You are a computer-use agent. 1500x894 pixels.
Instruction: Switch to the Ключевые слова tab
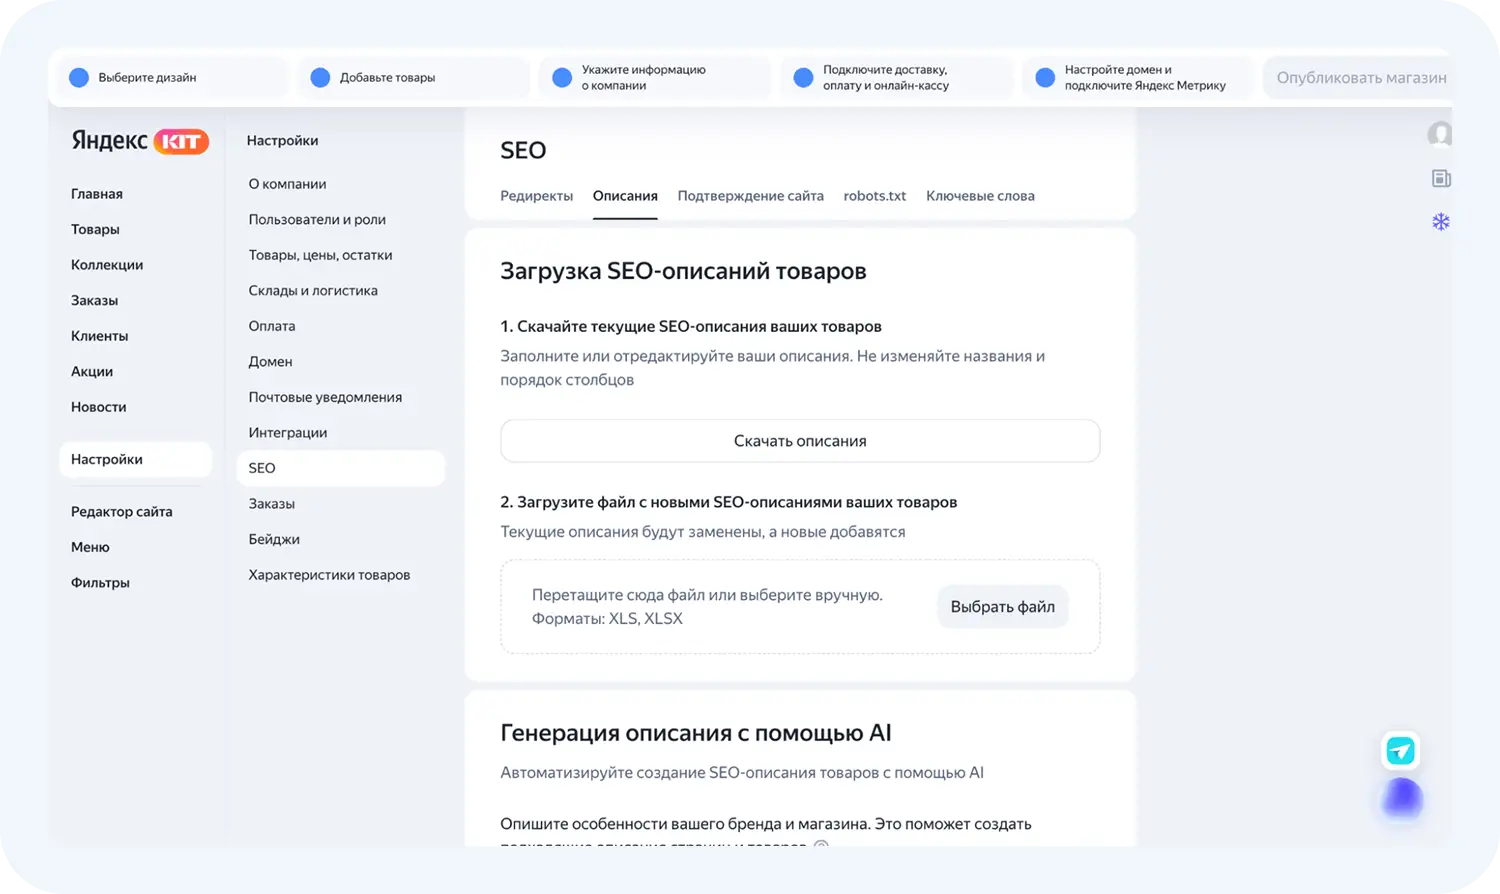tap(980, 196)
